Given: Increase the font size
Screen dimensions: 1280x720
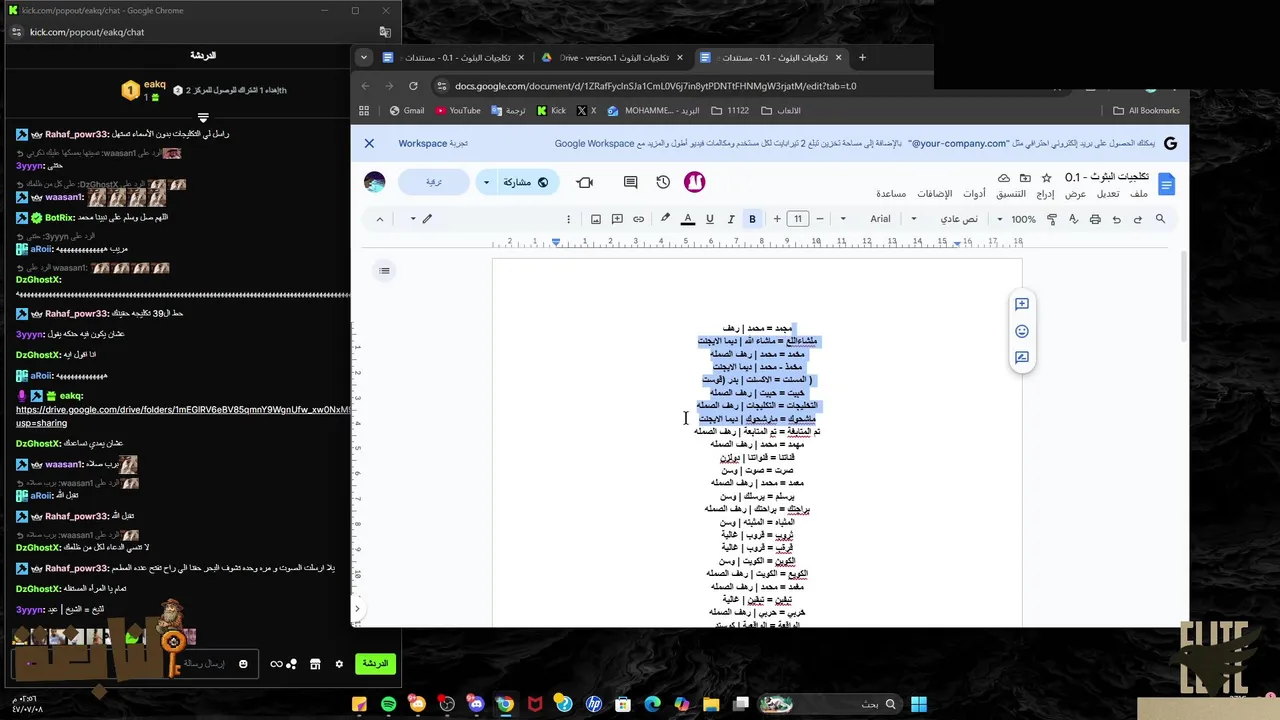Looking at the screenshot, I should pos(776,219).
